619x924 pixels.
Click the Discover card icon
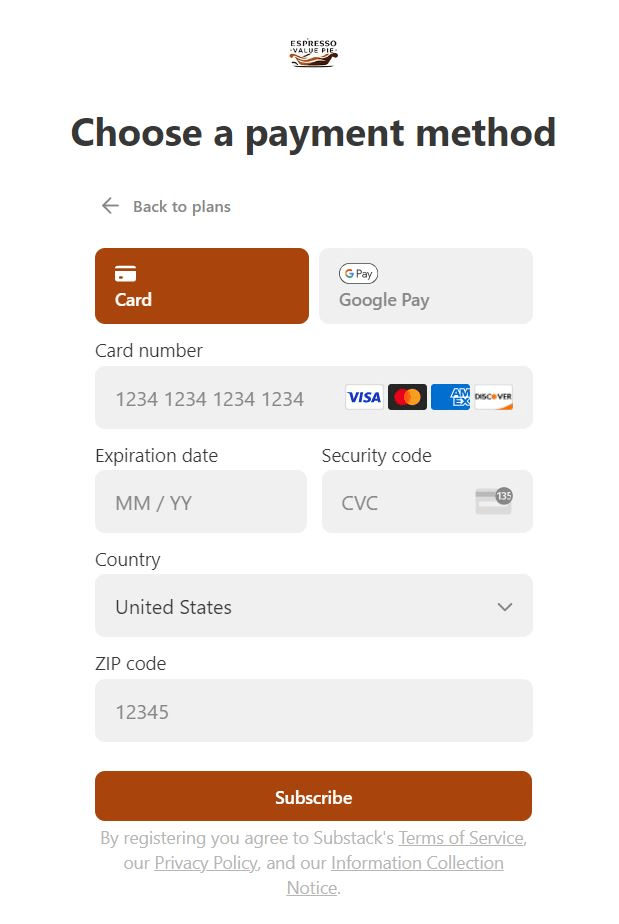(493, 398)
